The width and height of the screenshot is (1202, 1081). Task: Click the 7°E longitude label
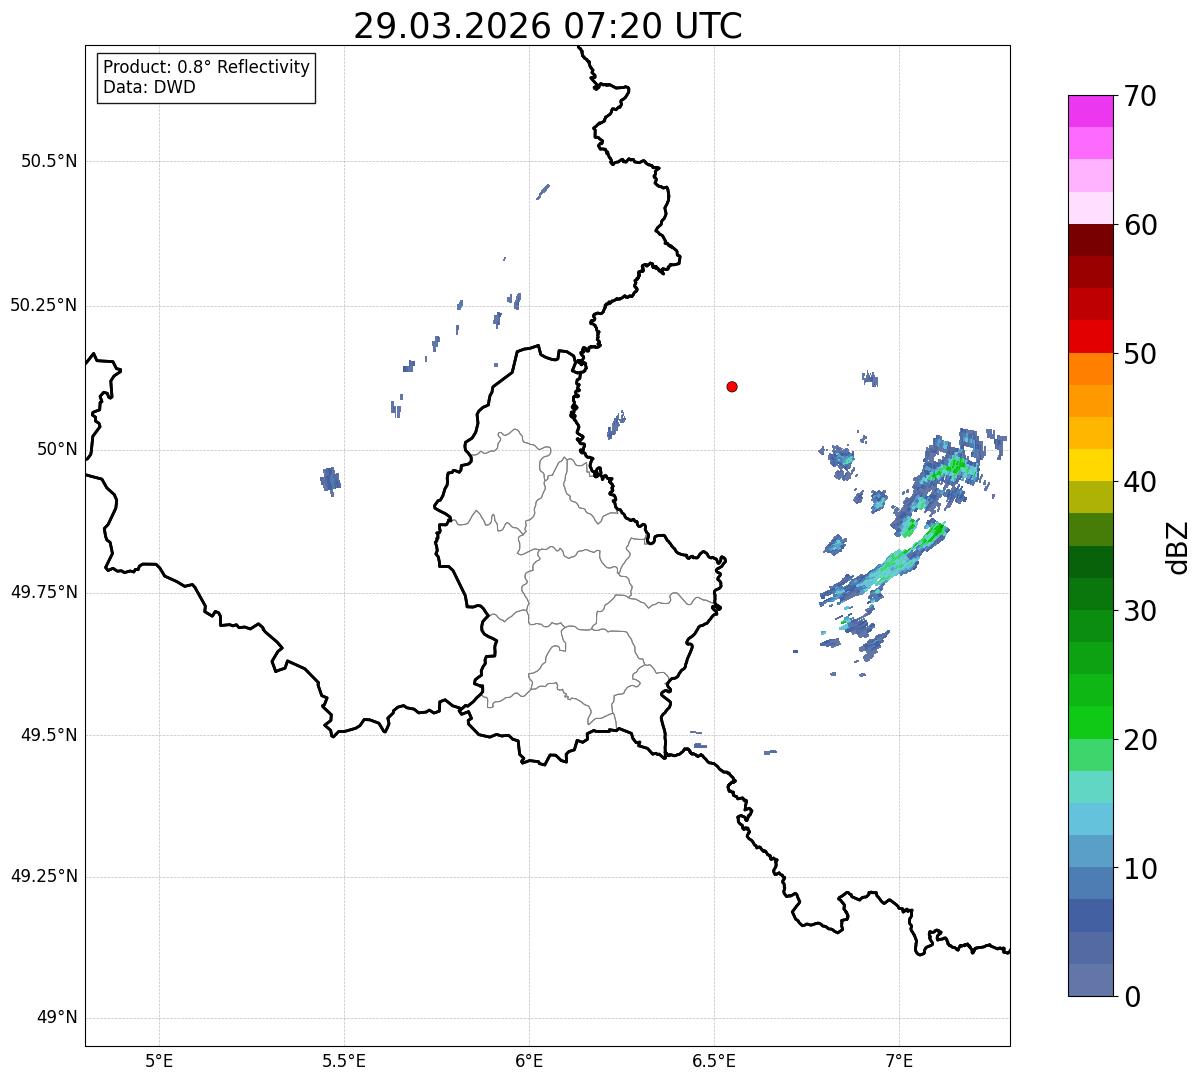point(899,1060)
